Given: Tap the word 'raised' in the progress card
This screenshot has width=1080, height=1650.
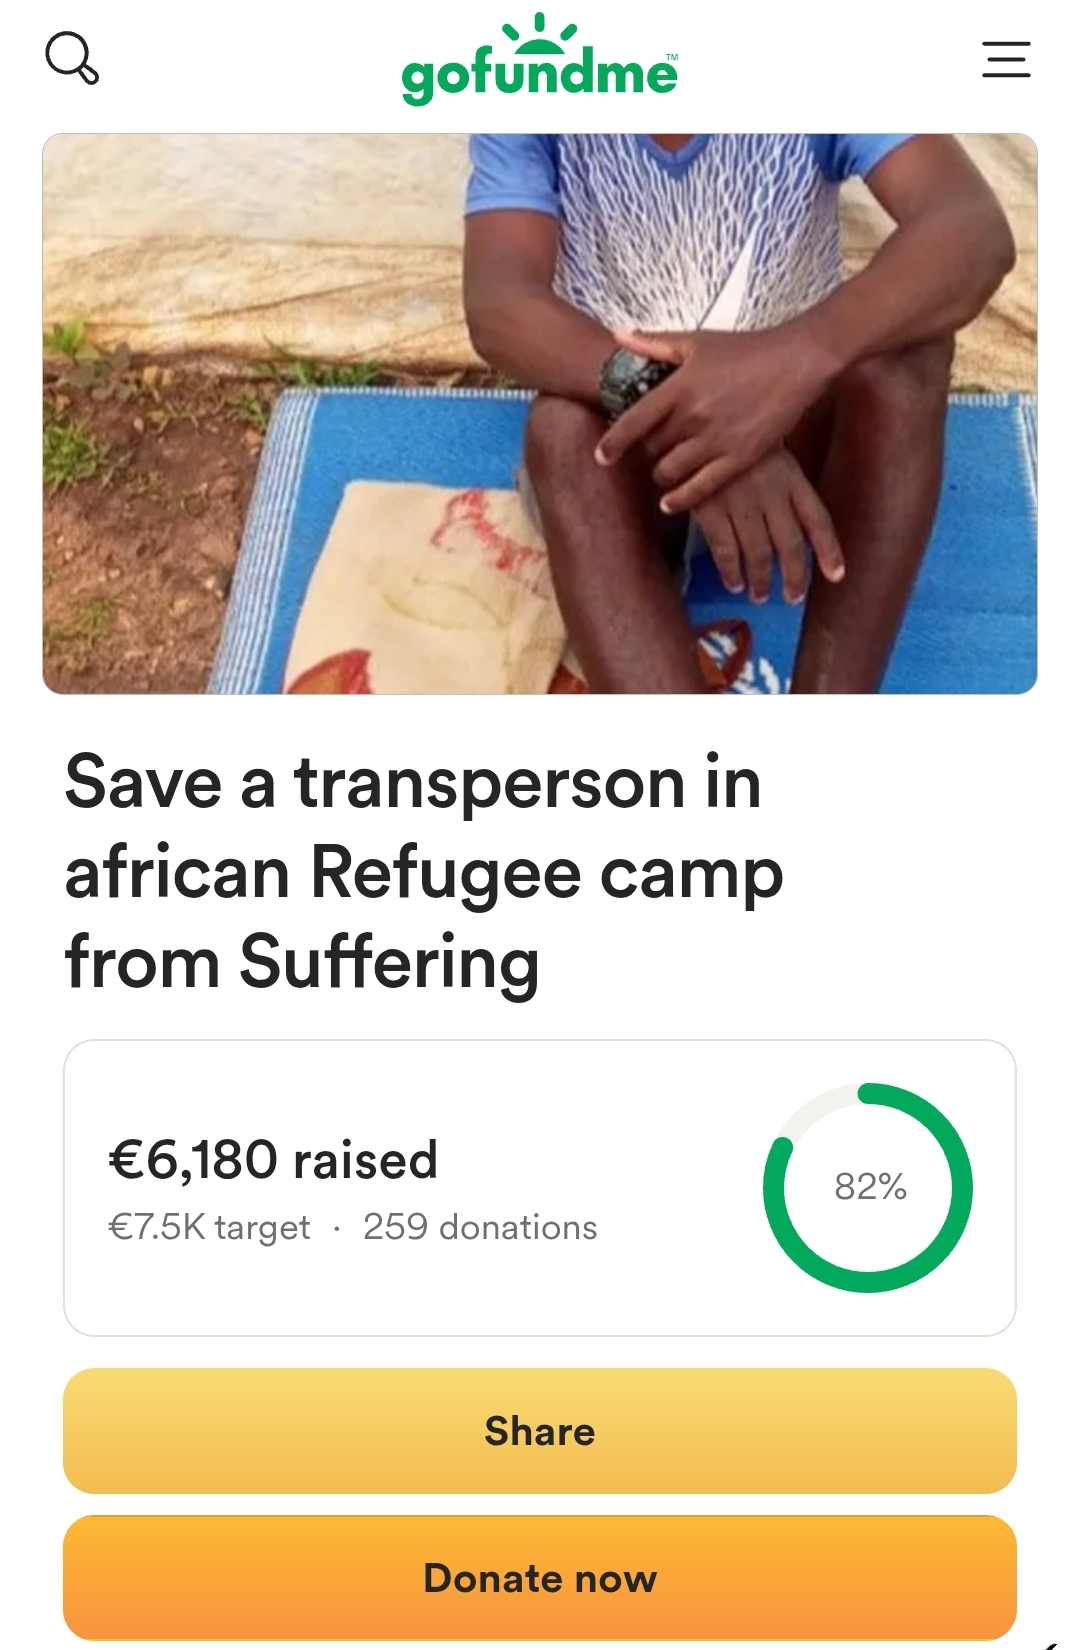Looking at the screenshot, I should pos(365,1160).
